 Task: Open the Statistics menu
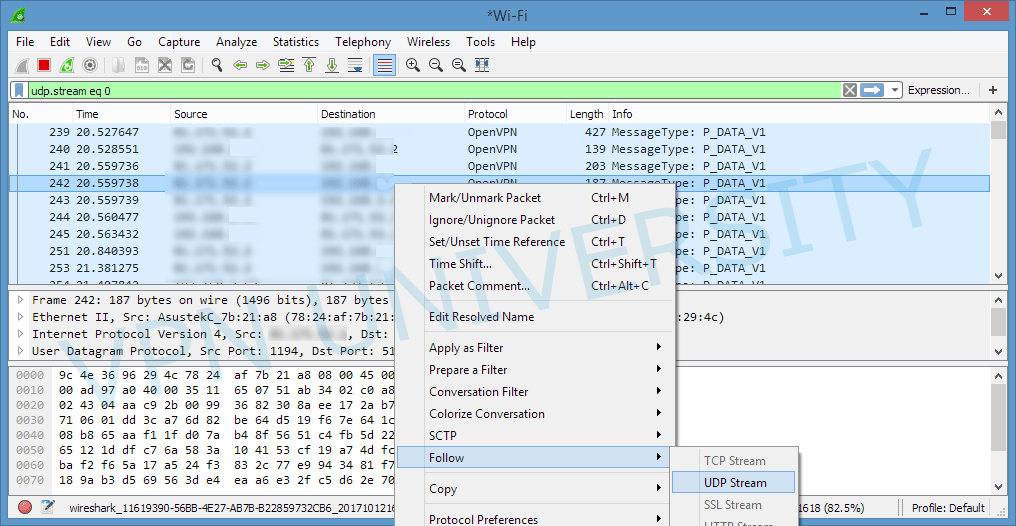coord(295,42)
